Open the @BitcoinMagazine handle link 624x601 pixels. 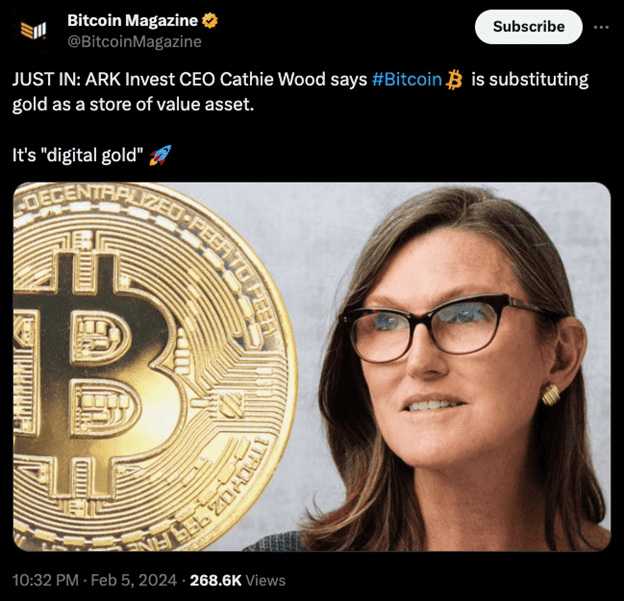pyautogui.click(x=135, y=41)
